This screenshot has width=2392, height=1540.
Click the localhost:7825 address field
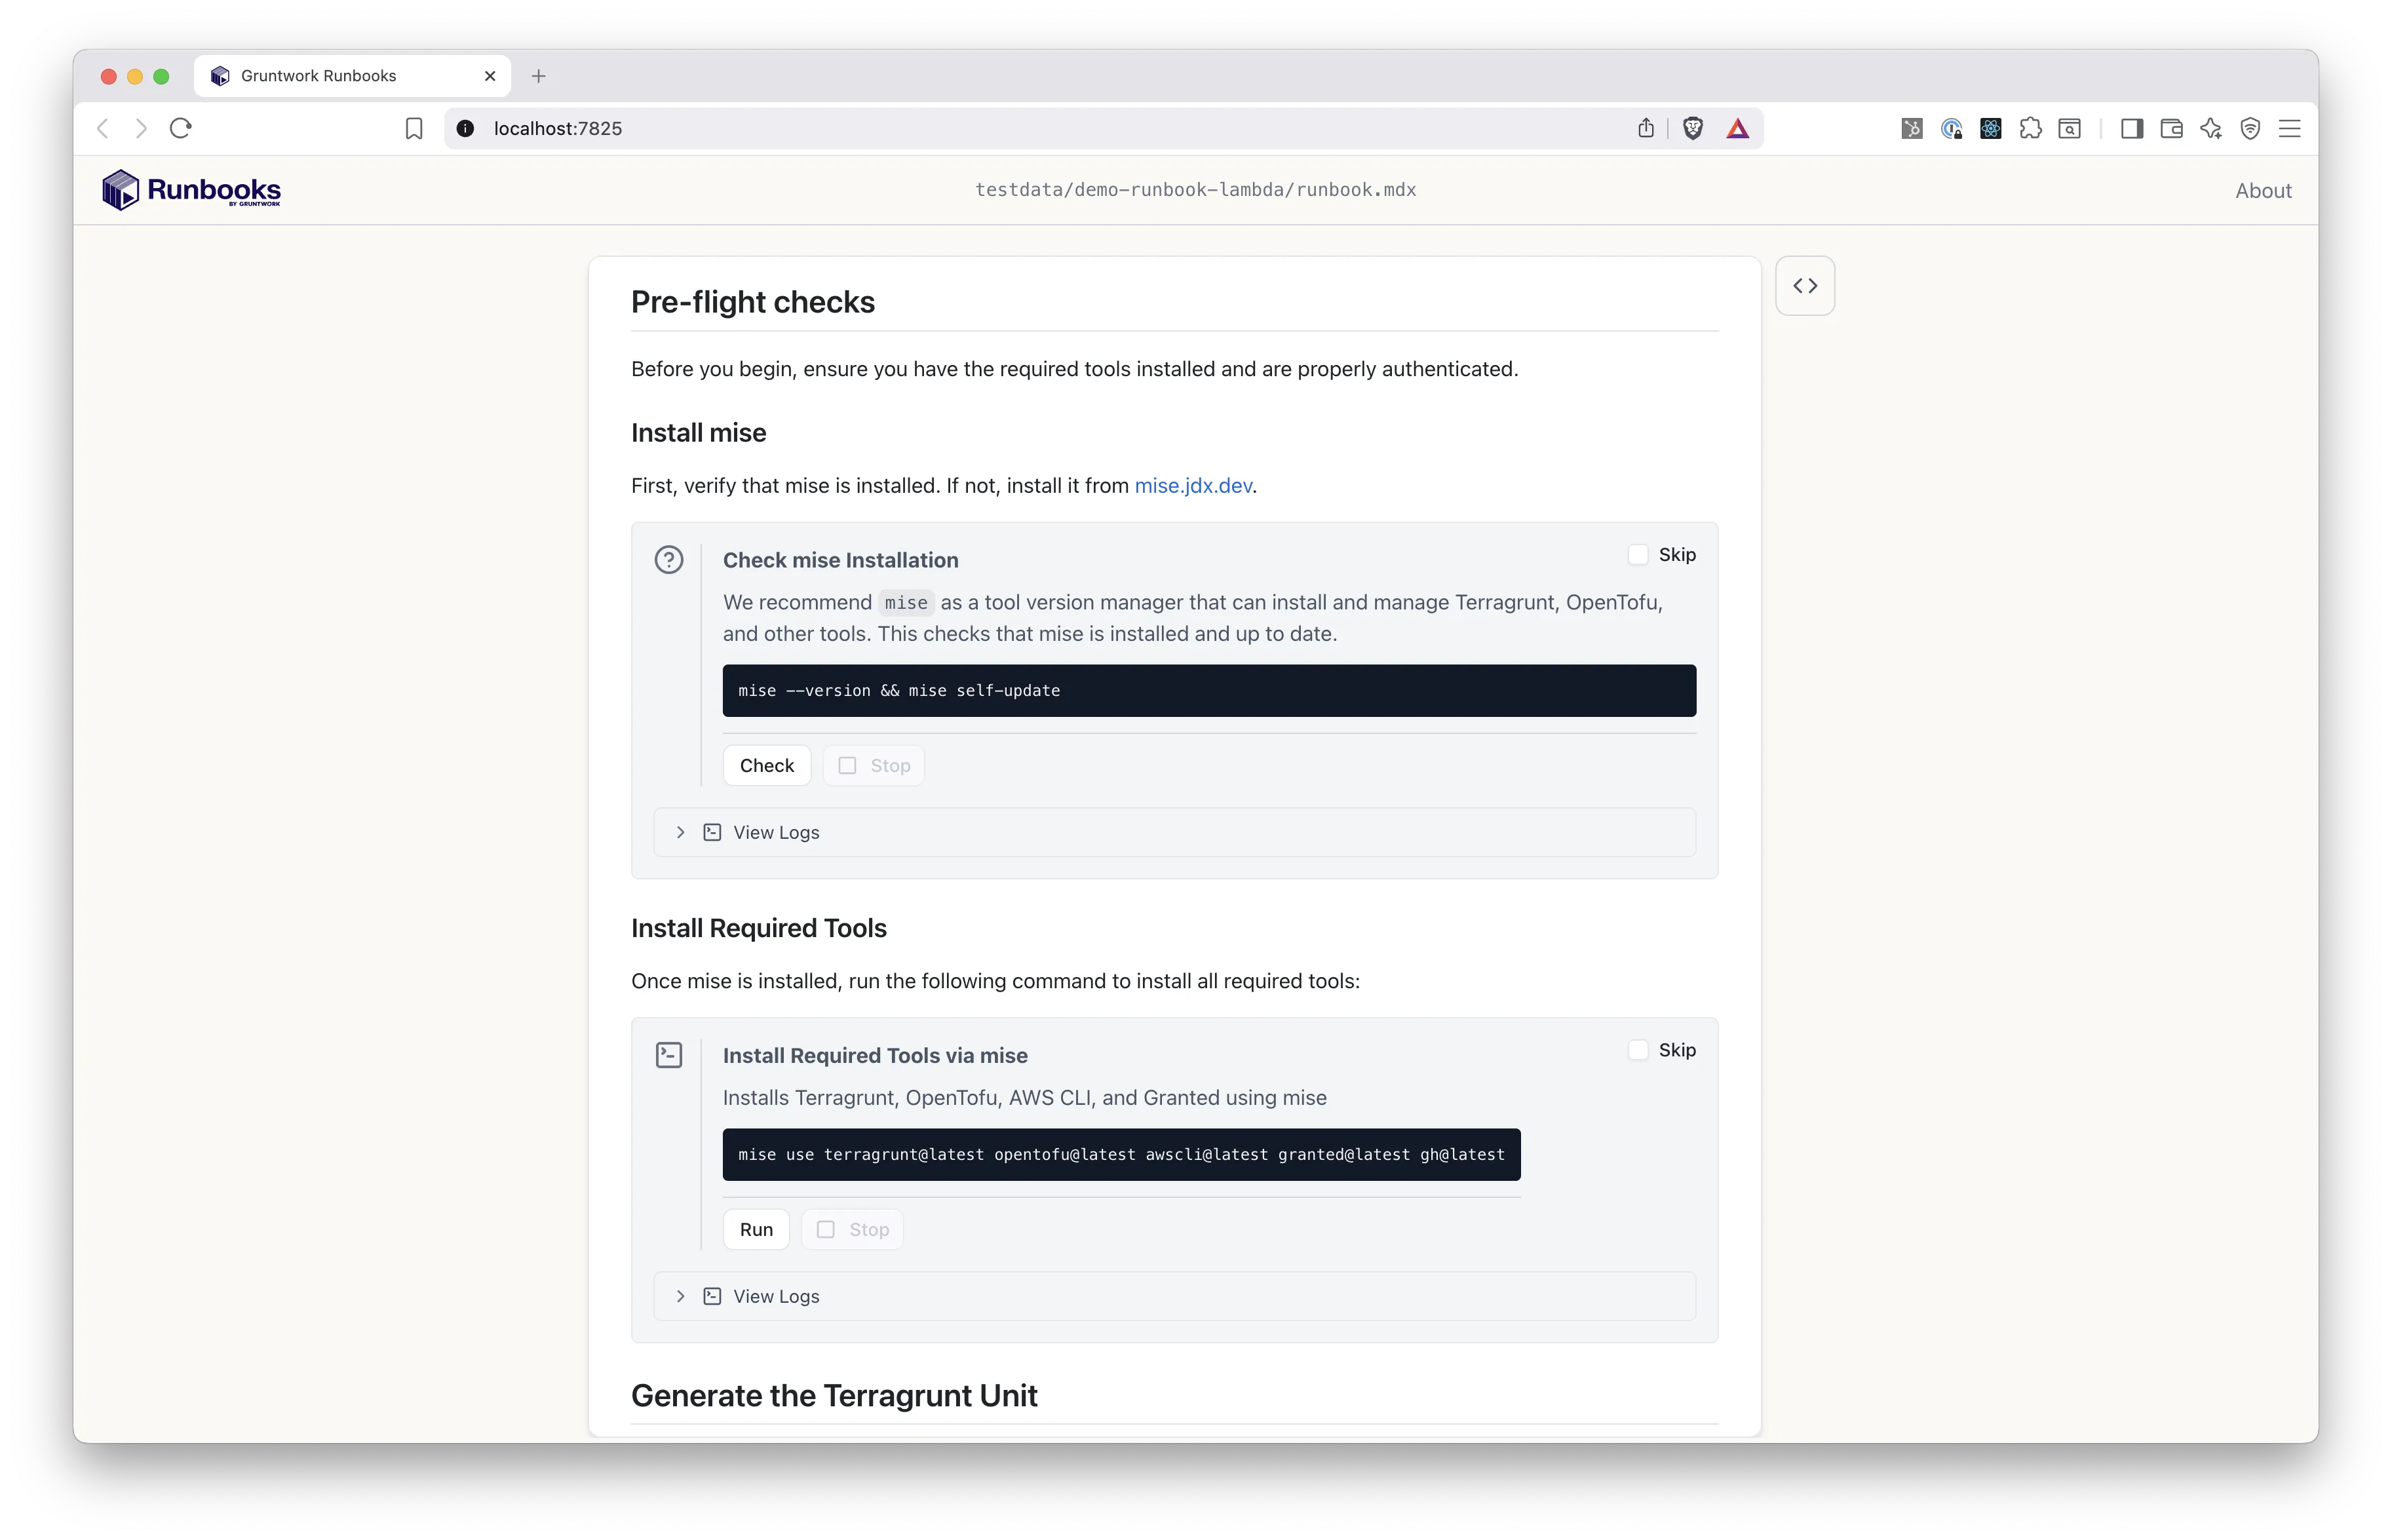(558, 128)
